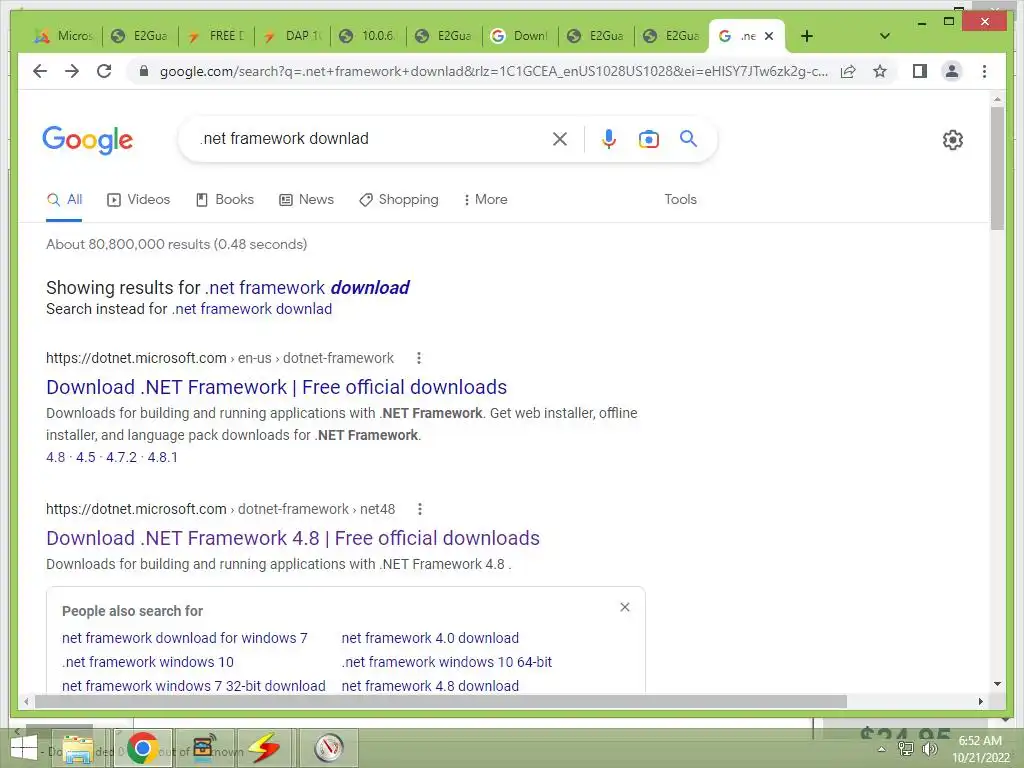
Task: Submit search with the magnifier icon
Action: [688, 138]
